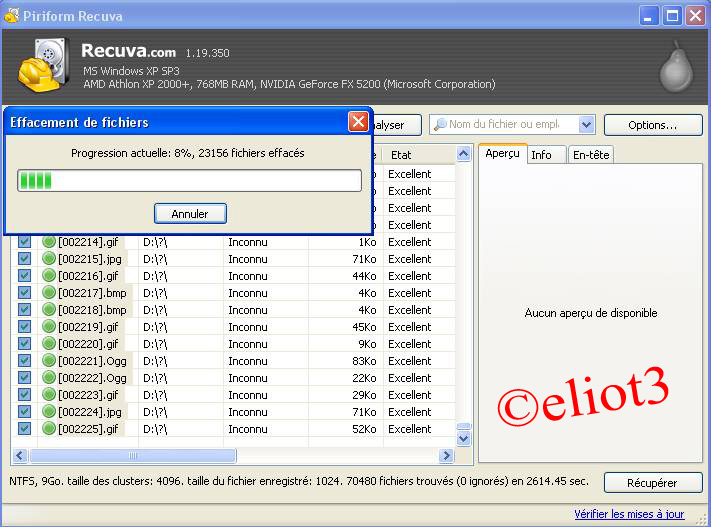
Task: Uncheck the [002215].jpg checkbox
Action: tap(24, 259)
